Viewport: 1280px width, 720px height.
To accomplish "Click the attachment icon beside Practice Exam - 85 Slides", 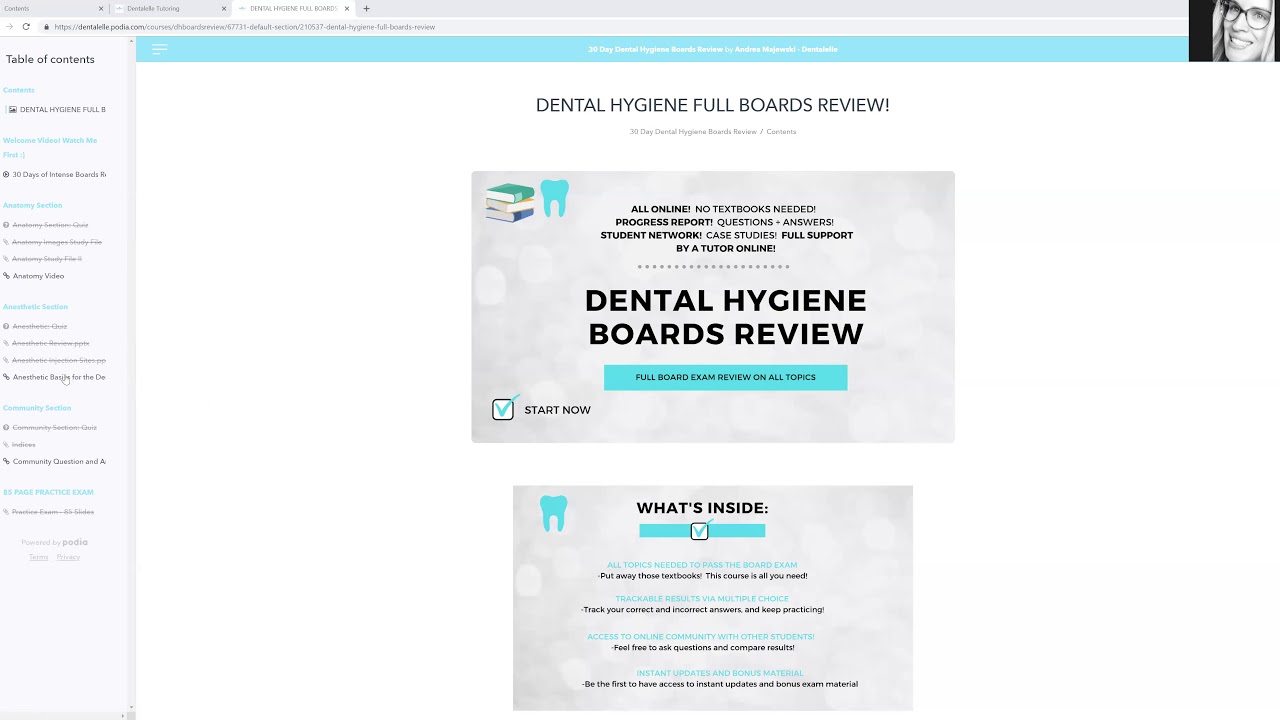I will 6,512.
